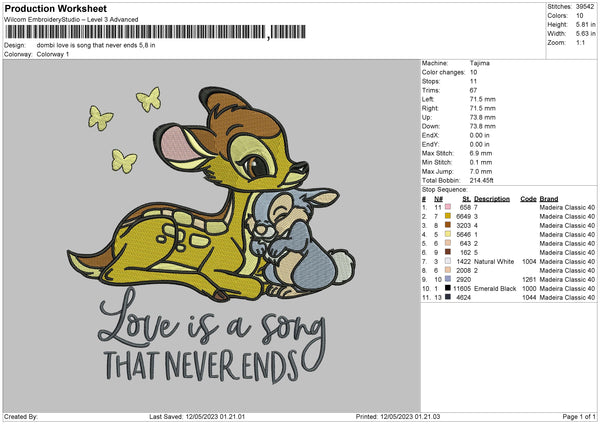Click stitch count 5646 in stop row 4
Viewport: 600px width, 424px height.
[x=463, y=234]
